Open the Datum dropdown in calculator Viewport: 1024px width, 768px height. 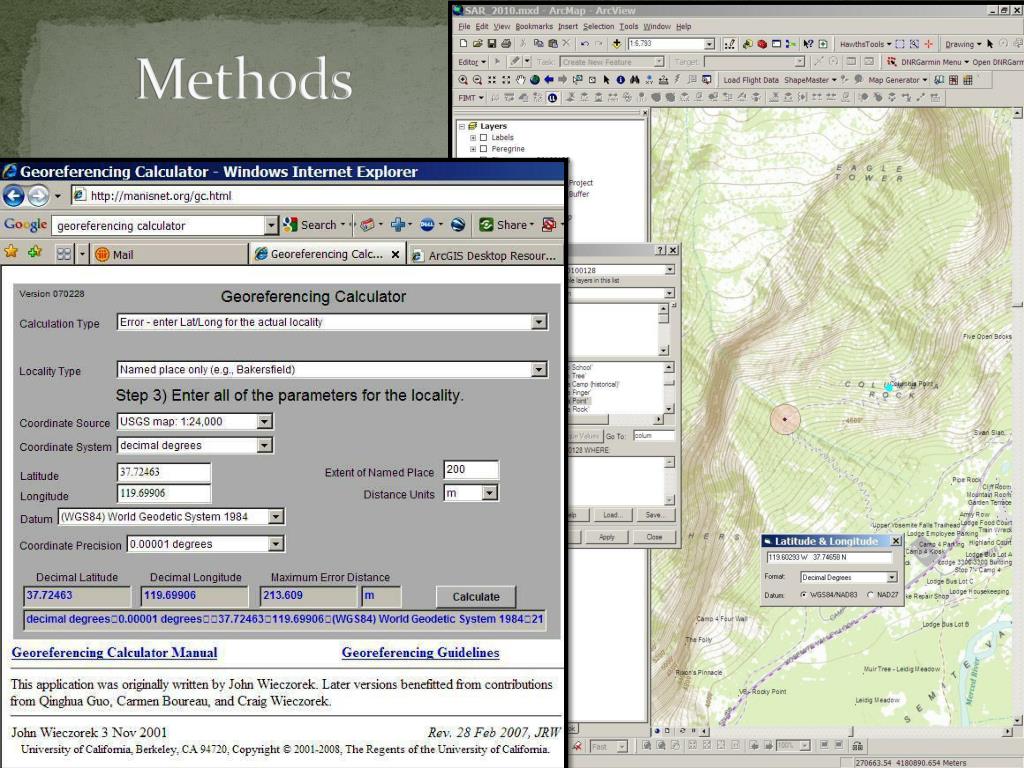[276, 517]
